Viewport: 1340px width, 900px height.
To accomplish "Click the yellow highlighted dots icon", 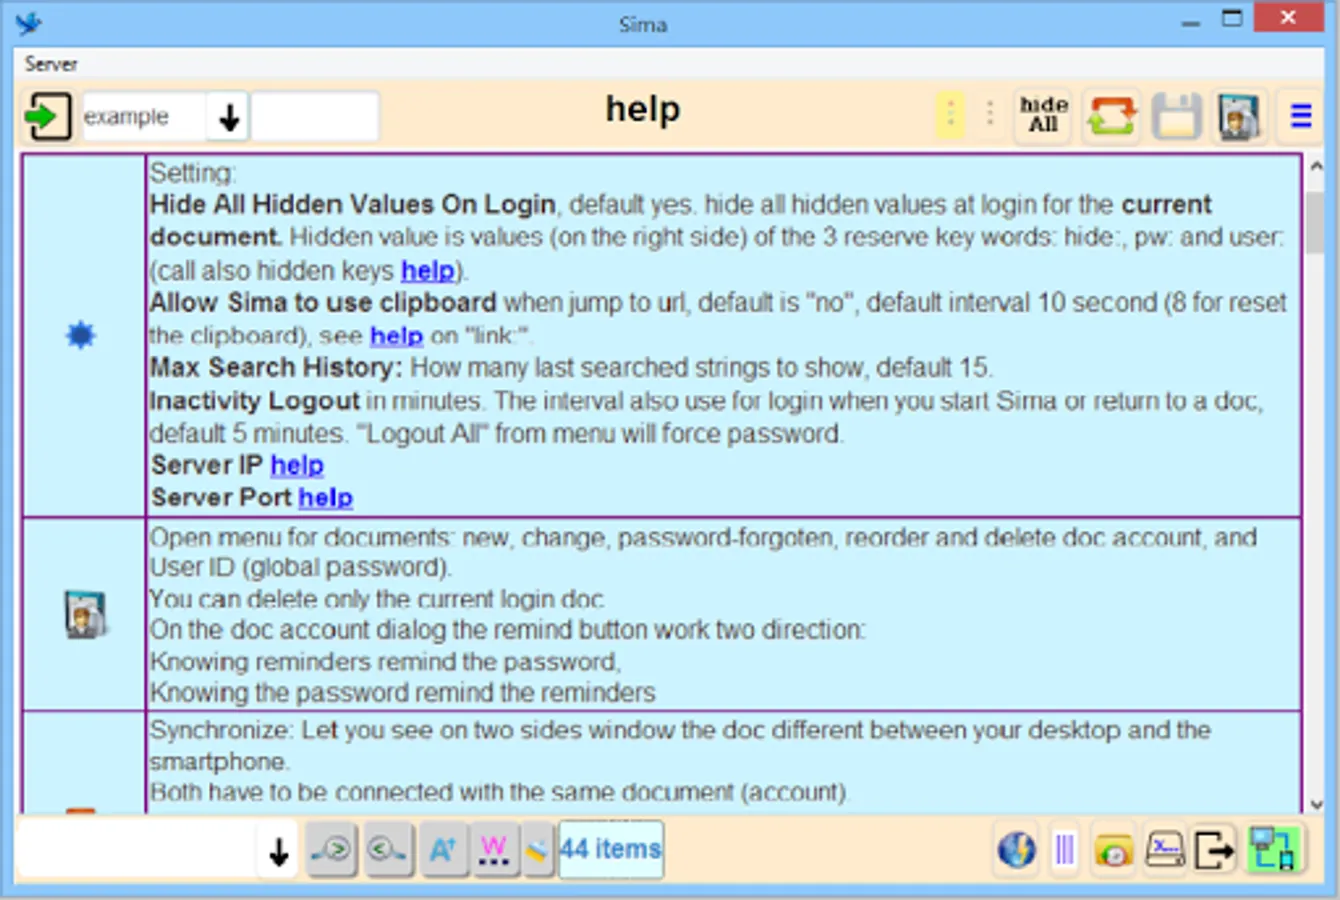I will [950, 115].
